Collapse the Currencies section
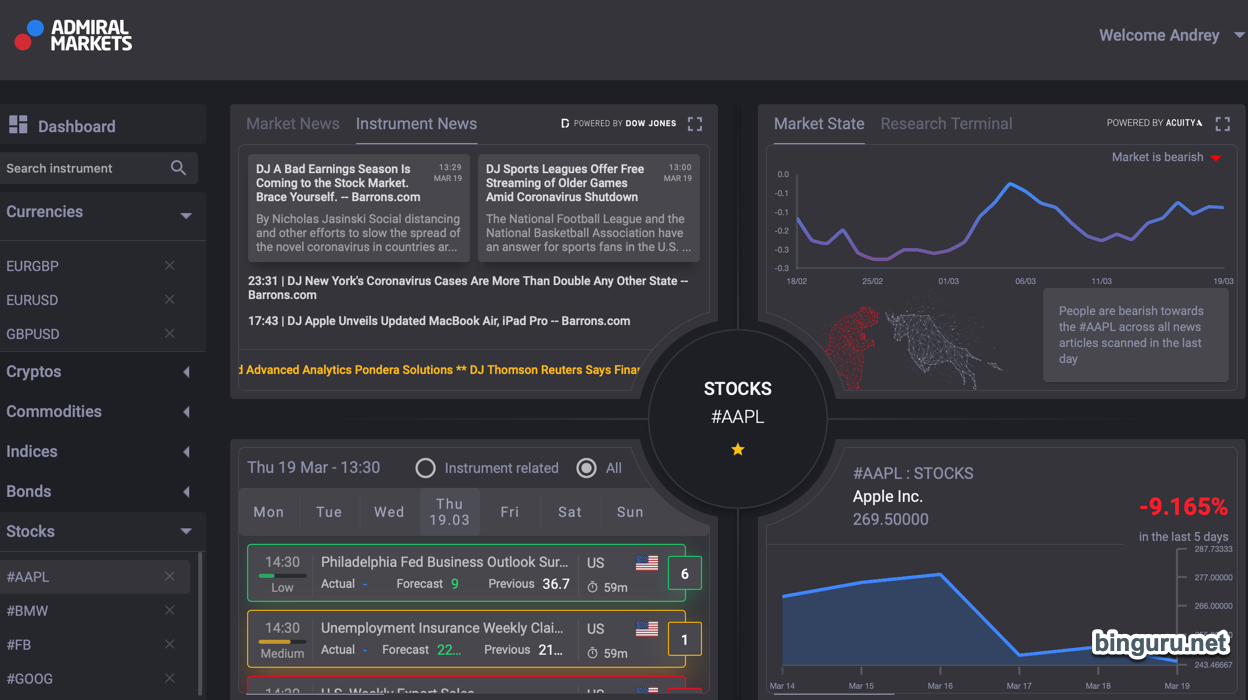1248x700 pixels. click(x=186, y=215)
